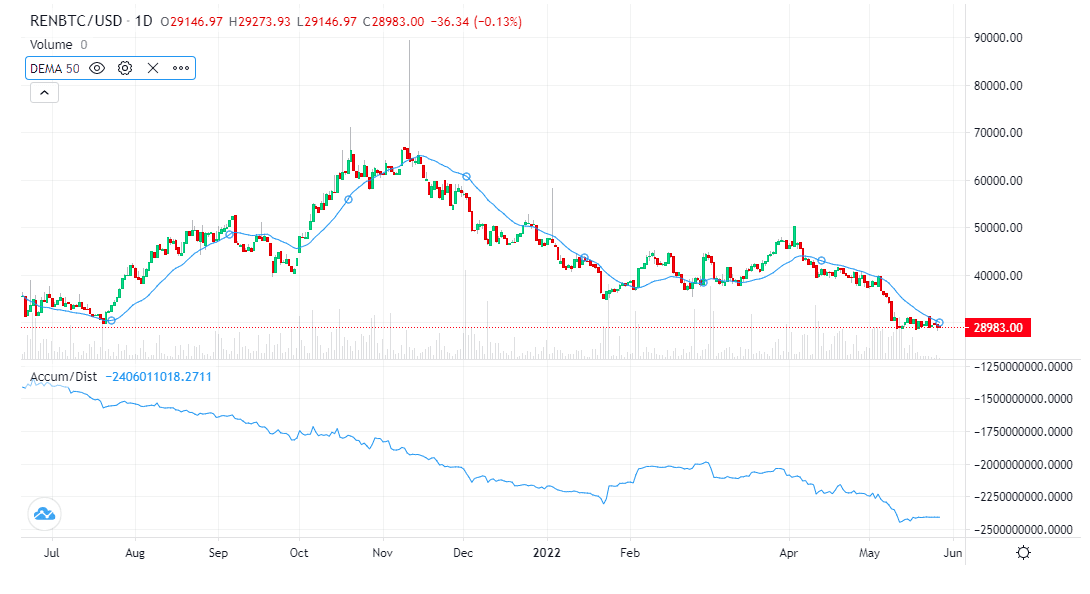Click the Volume indicator label
Viewport: 1090px width, 594px height.
click(52, 44)
